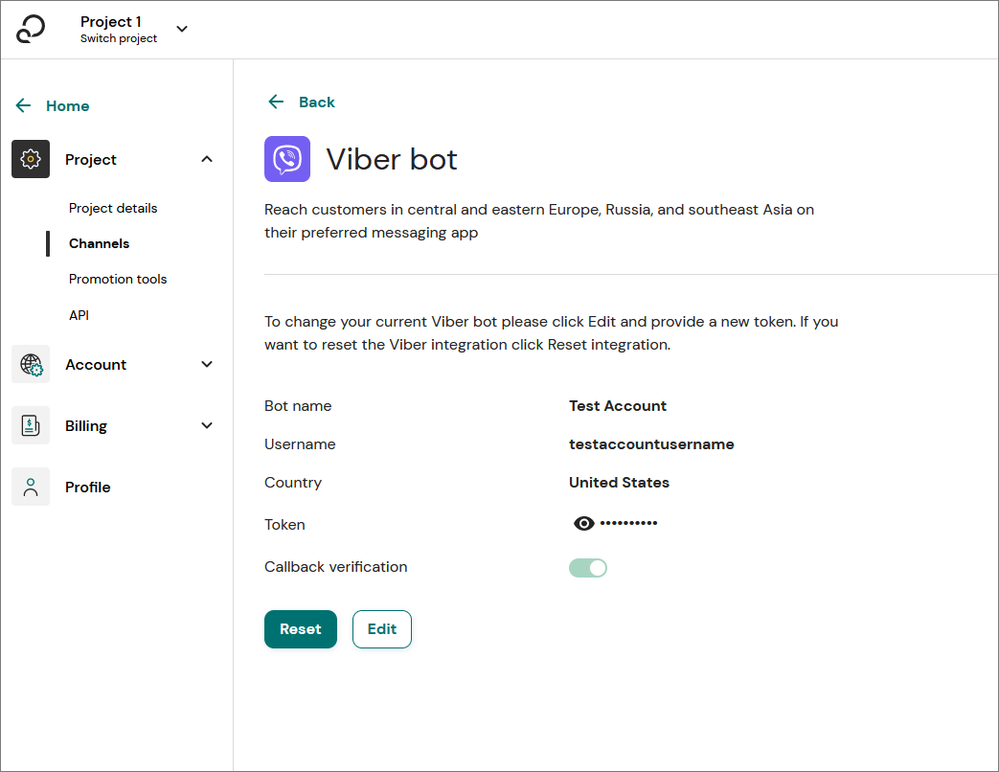Expand the Account section chevron
Image resolution: width=999 pixels, height=772 pixels.
pos(207,364)
